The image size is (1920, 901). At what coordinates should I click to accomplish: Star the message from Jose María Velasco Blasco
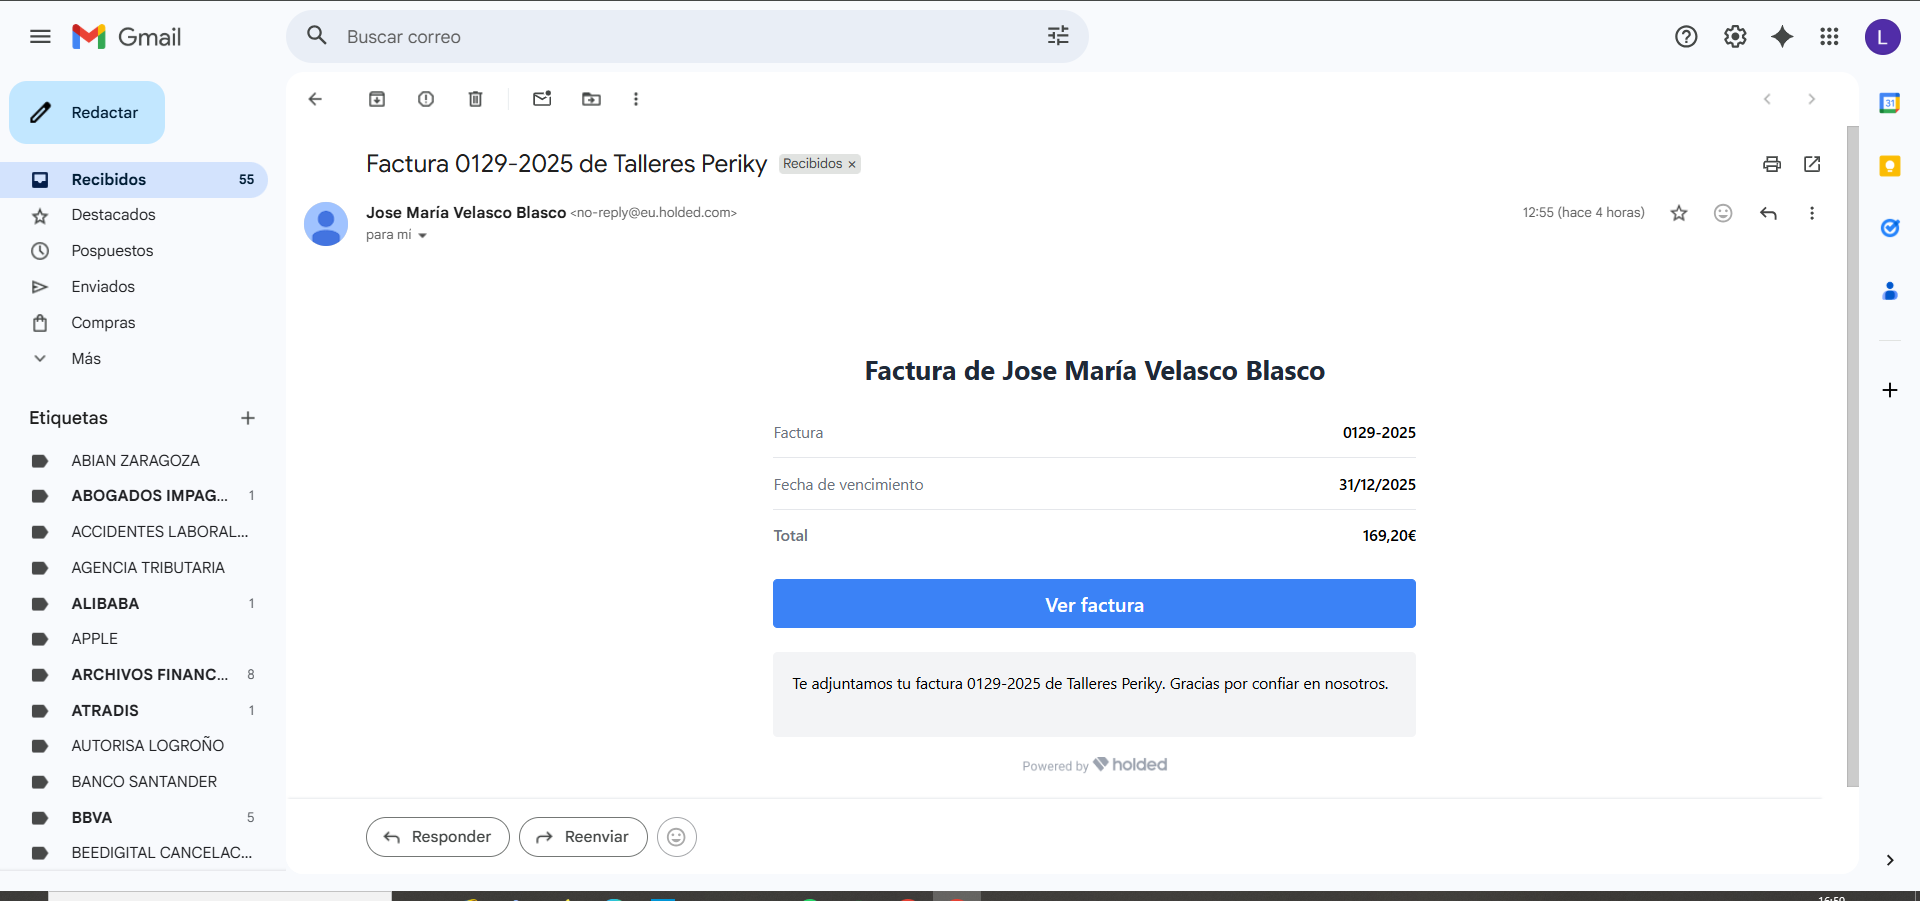[x=1679, y=213]
